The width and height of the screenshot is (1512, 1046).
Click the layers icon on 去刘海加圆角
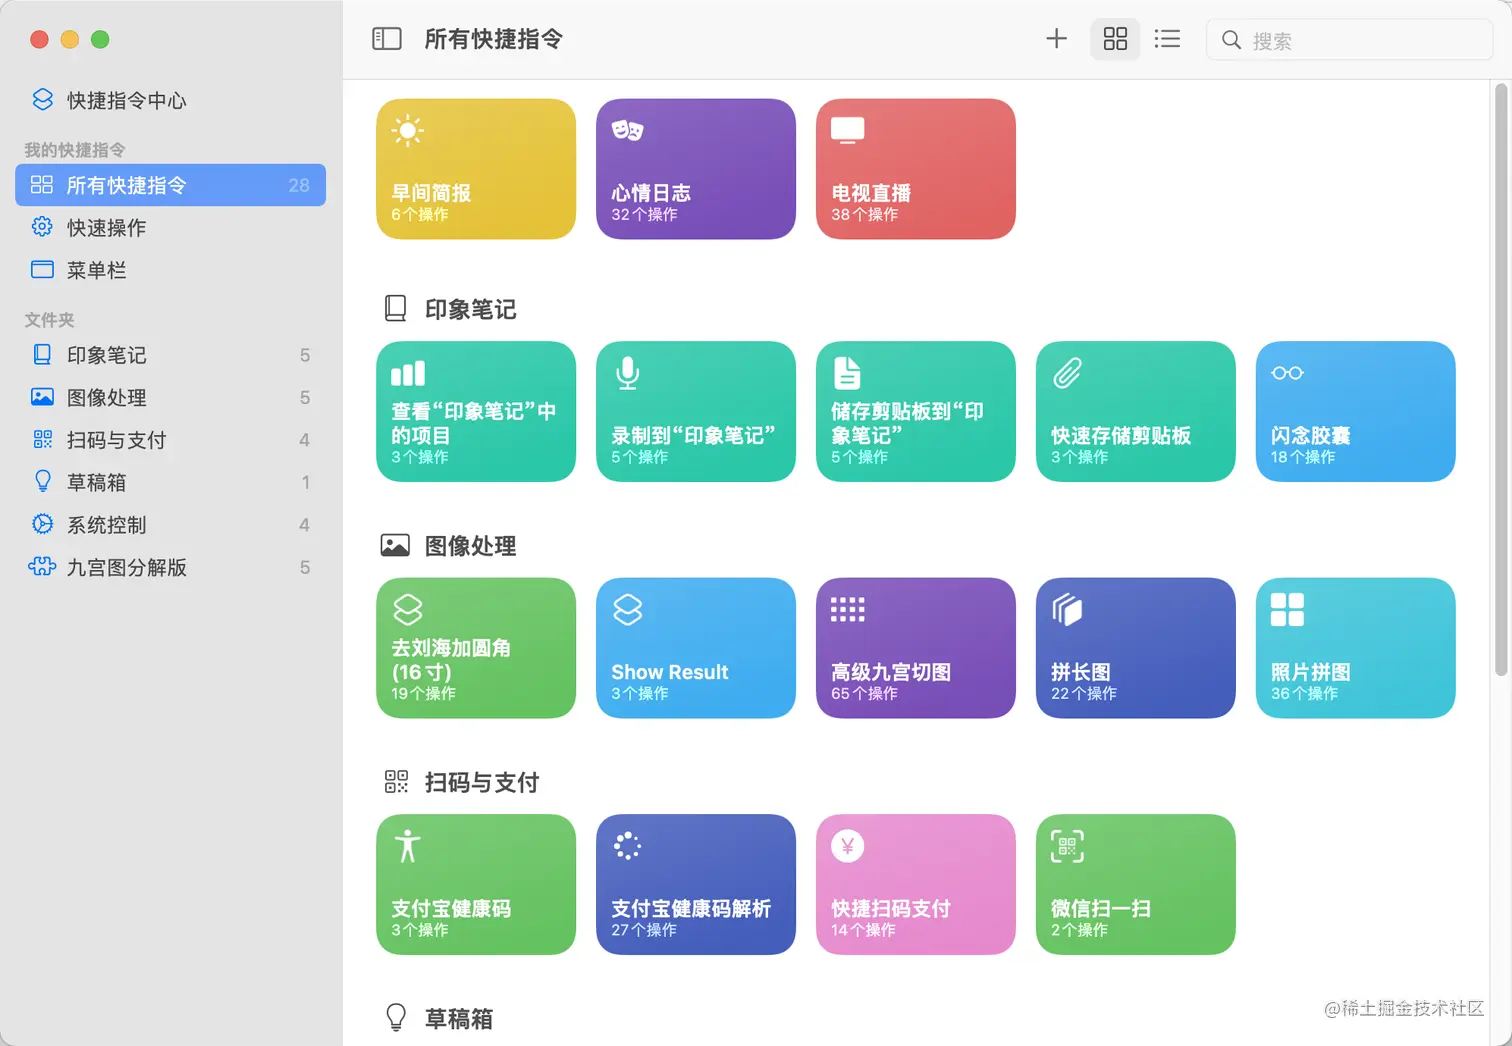(408, 610)
